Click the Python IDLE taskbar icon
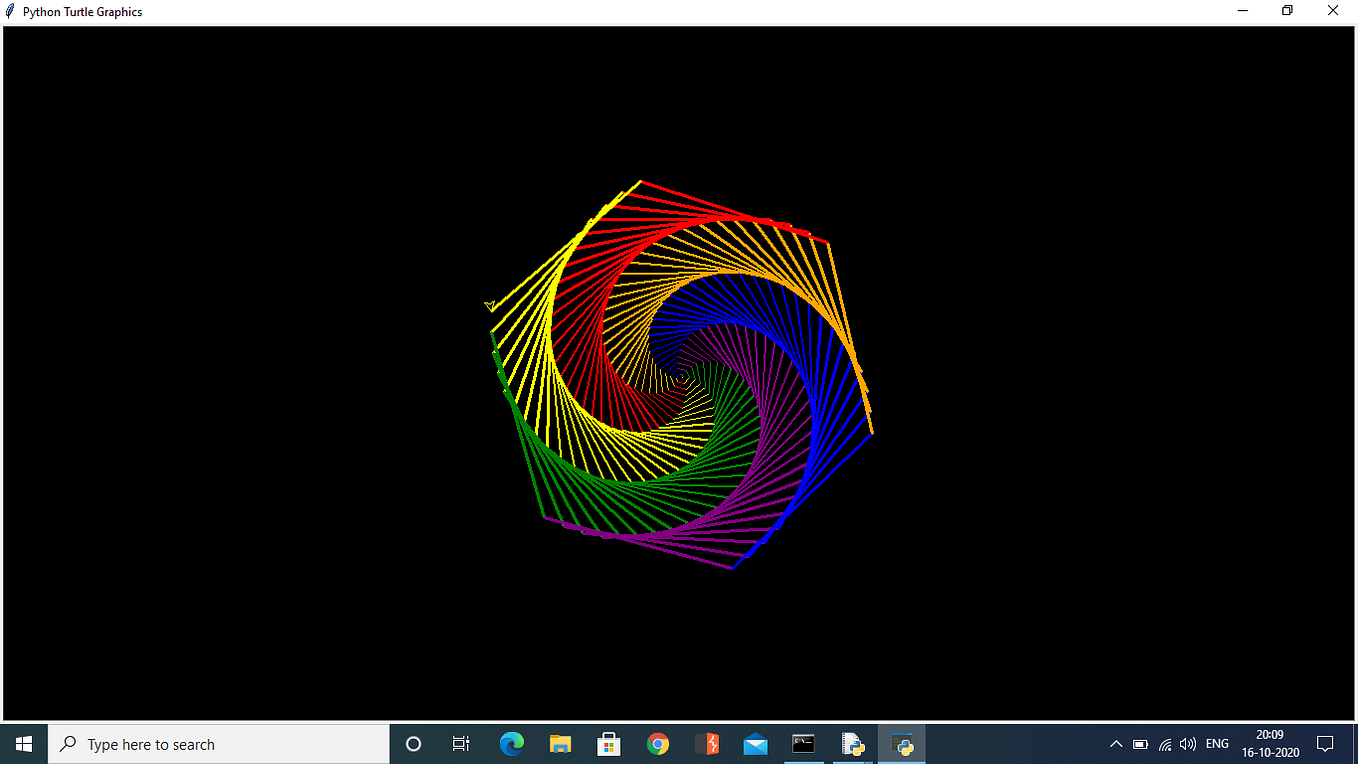 coord(852,744)
